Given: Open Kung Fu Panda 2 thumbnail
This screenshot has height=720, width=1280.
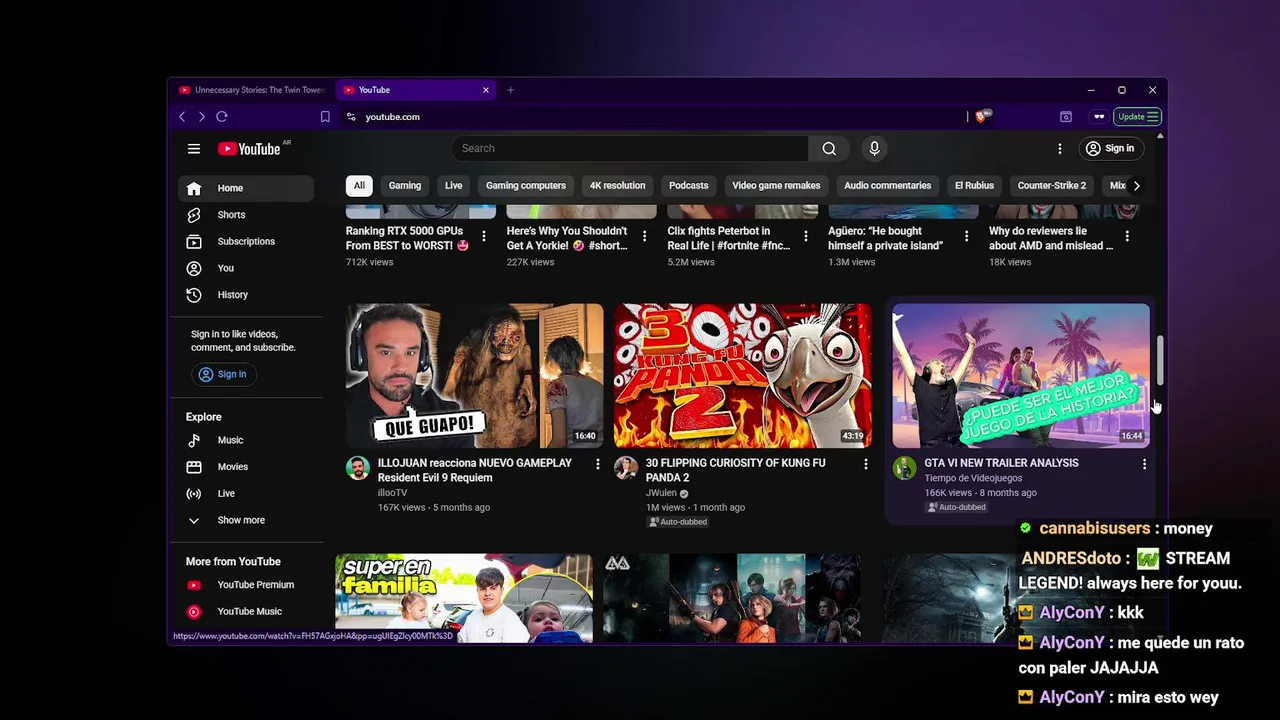Looking at the screenshot, I should pyautogui.click(x=743, y=376).
